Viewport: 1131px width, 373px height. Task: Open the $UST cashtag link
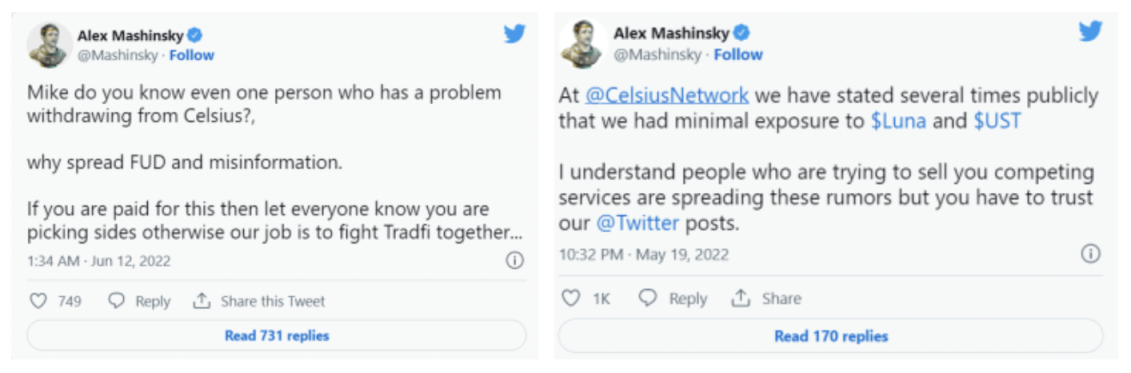point(998,121)
